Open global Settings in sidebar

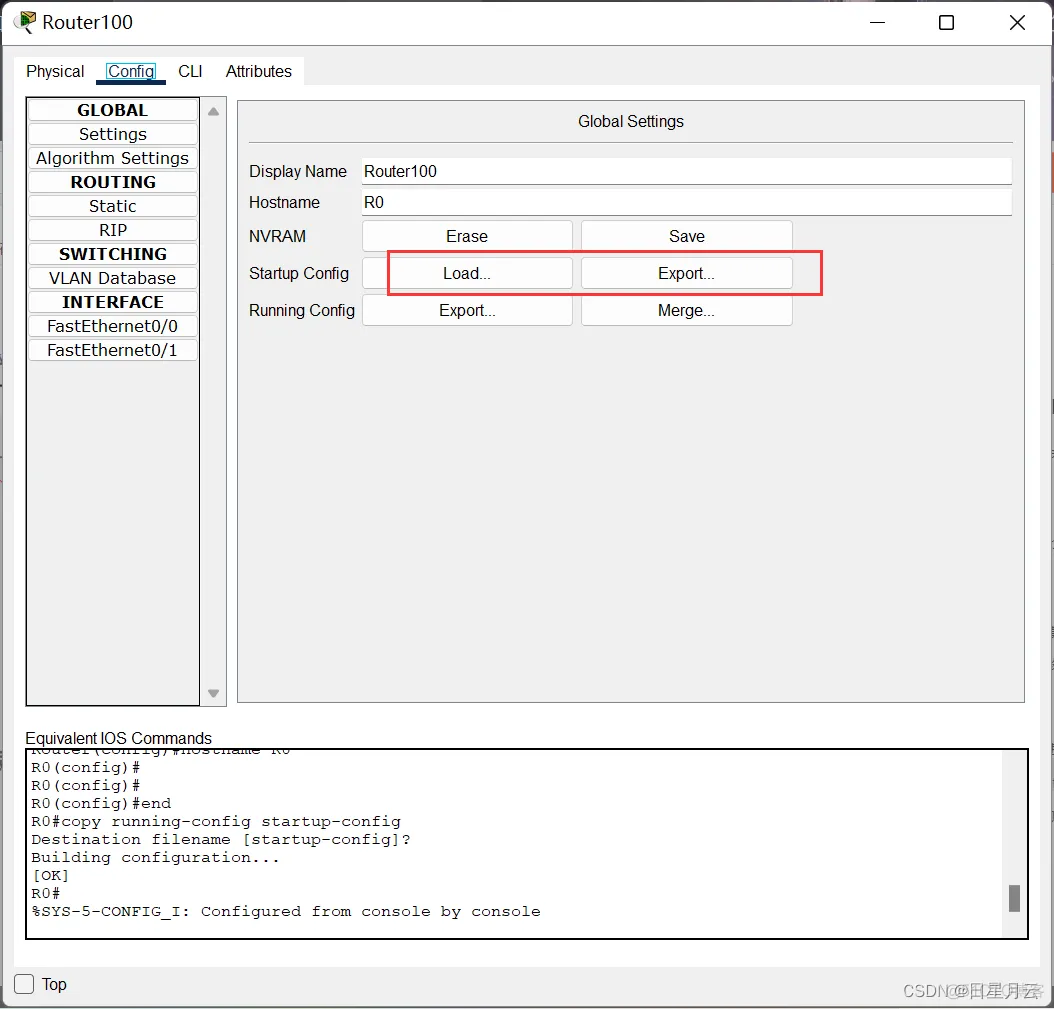click(x=113, y=134)
